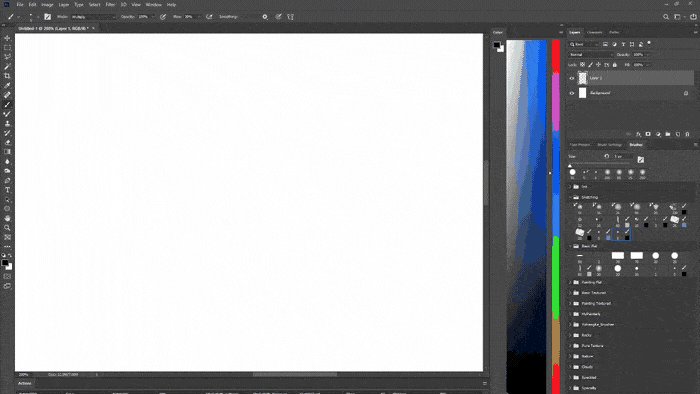This screenshot has width=700, height=394.
Task: Select the Pen tool
Action: tap(7, 181)
